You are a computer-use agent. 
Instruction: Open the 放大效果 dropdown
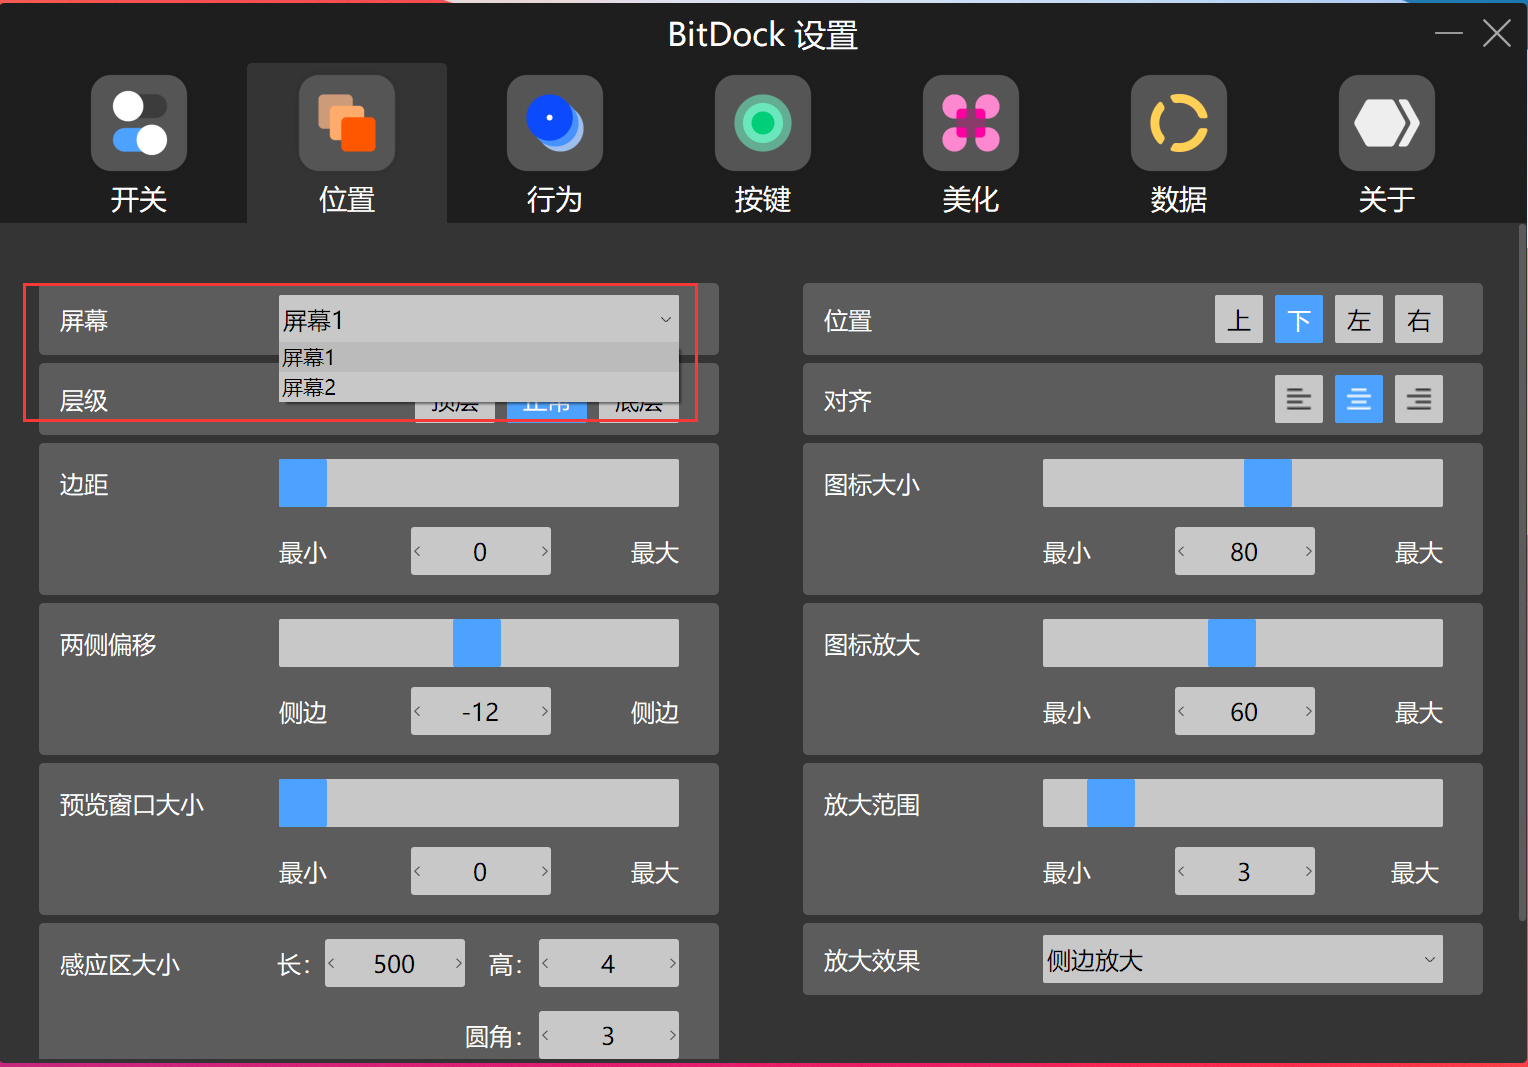(x=1243, y=959)
